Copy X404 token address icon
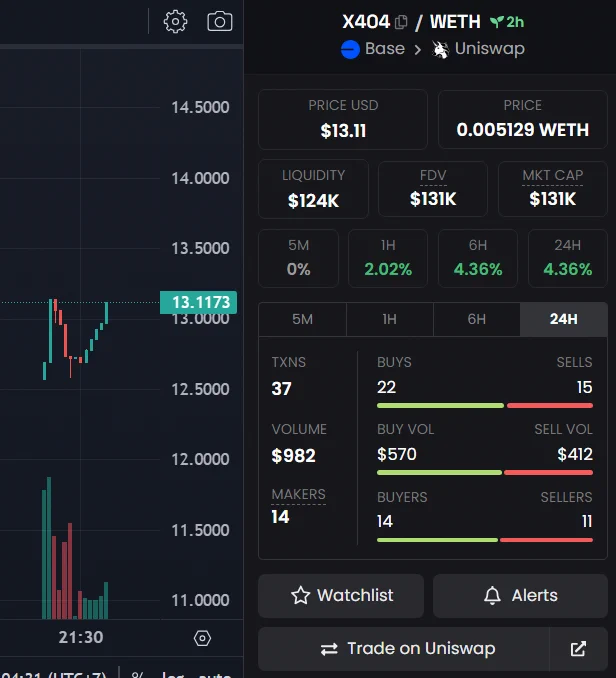The width and height of the screenshot is (616, 678). coord(401,22)
